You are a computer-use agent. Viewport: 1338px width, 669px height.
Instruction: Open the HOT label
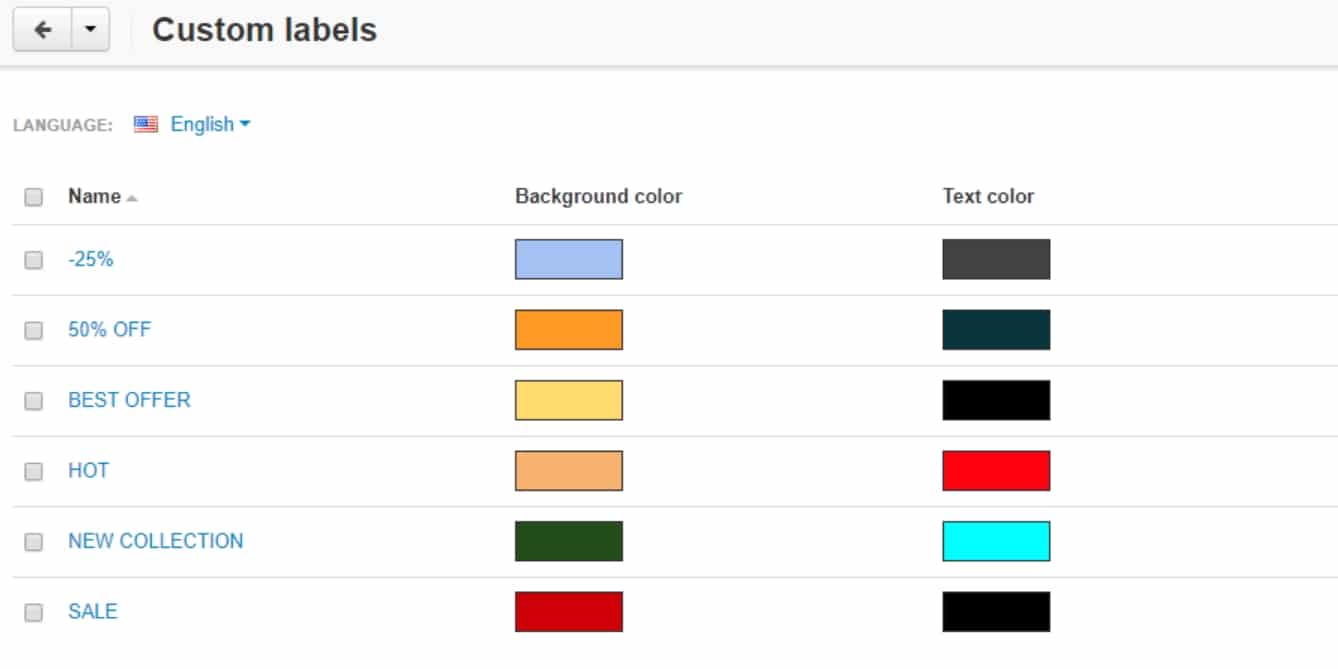coord(89,470)
